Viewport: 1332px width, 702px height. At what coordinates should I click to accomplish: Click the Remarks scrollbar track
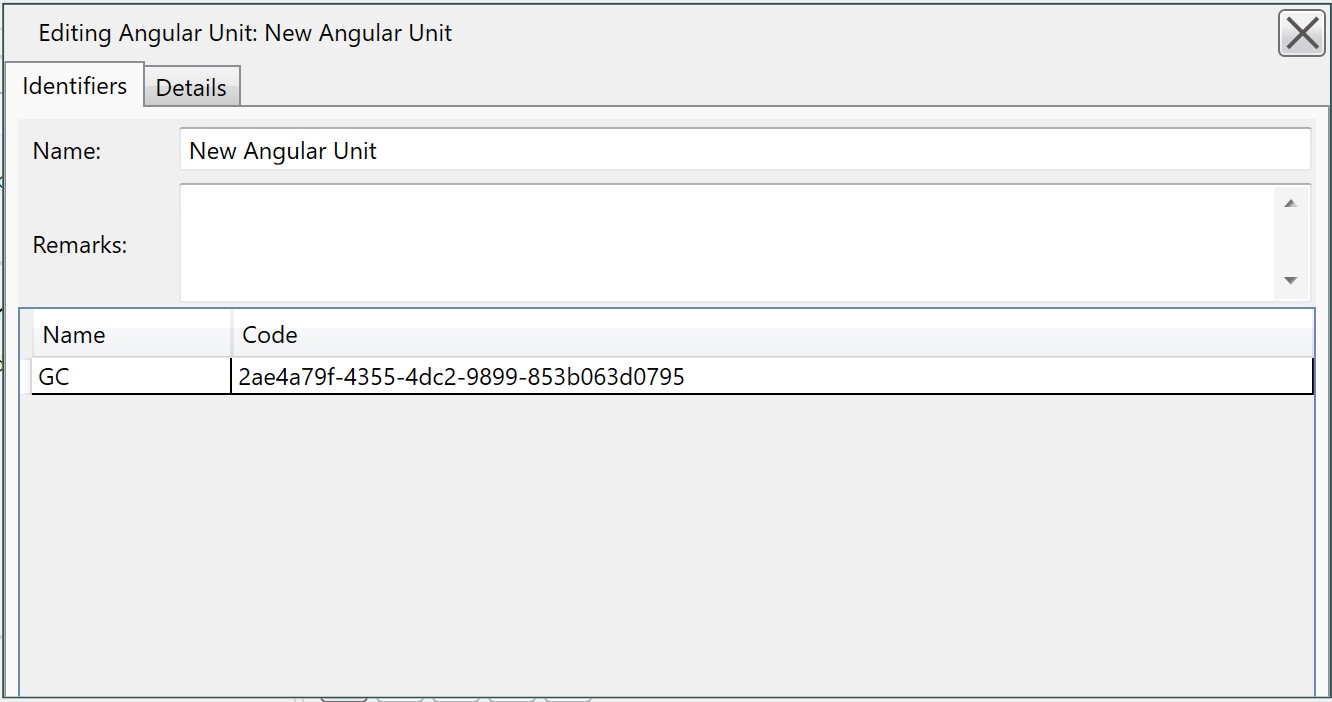tap(1290, 241)
